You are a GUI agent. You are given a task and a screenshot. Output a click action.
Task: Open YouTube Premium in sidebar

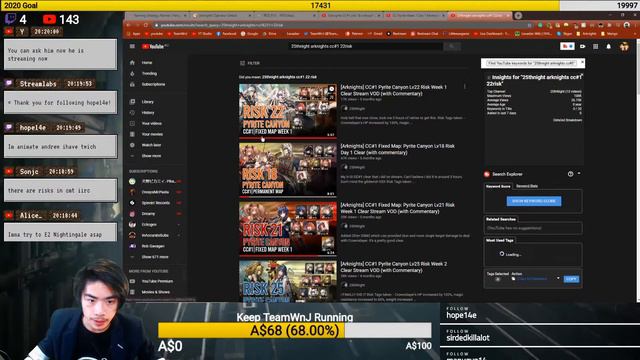pyautogui.click(x=157, y=281)
